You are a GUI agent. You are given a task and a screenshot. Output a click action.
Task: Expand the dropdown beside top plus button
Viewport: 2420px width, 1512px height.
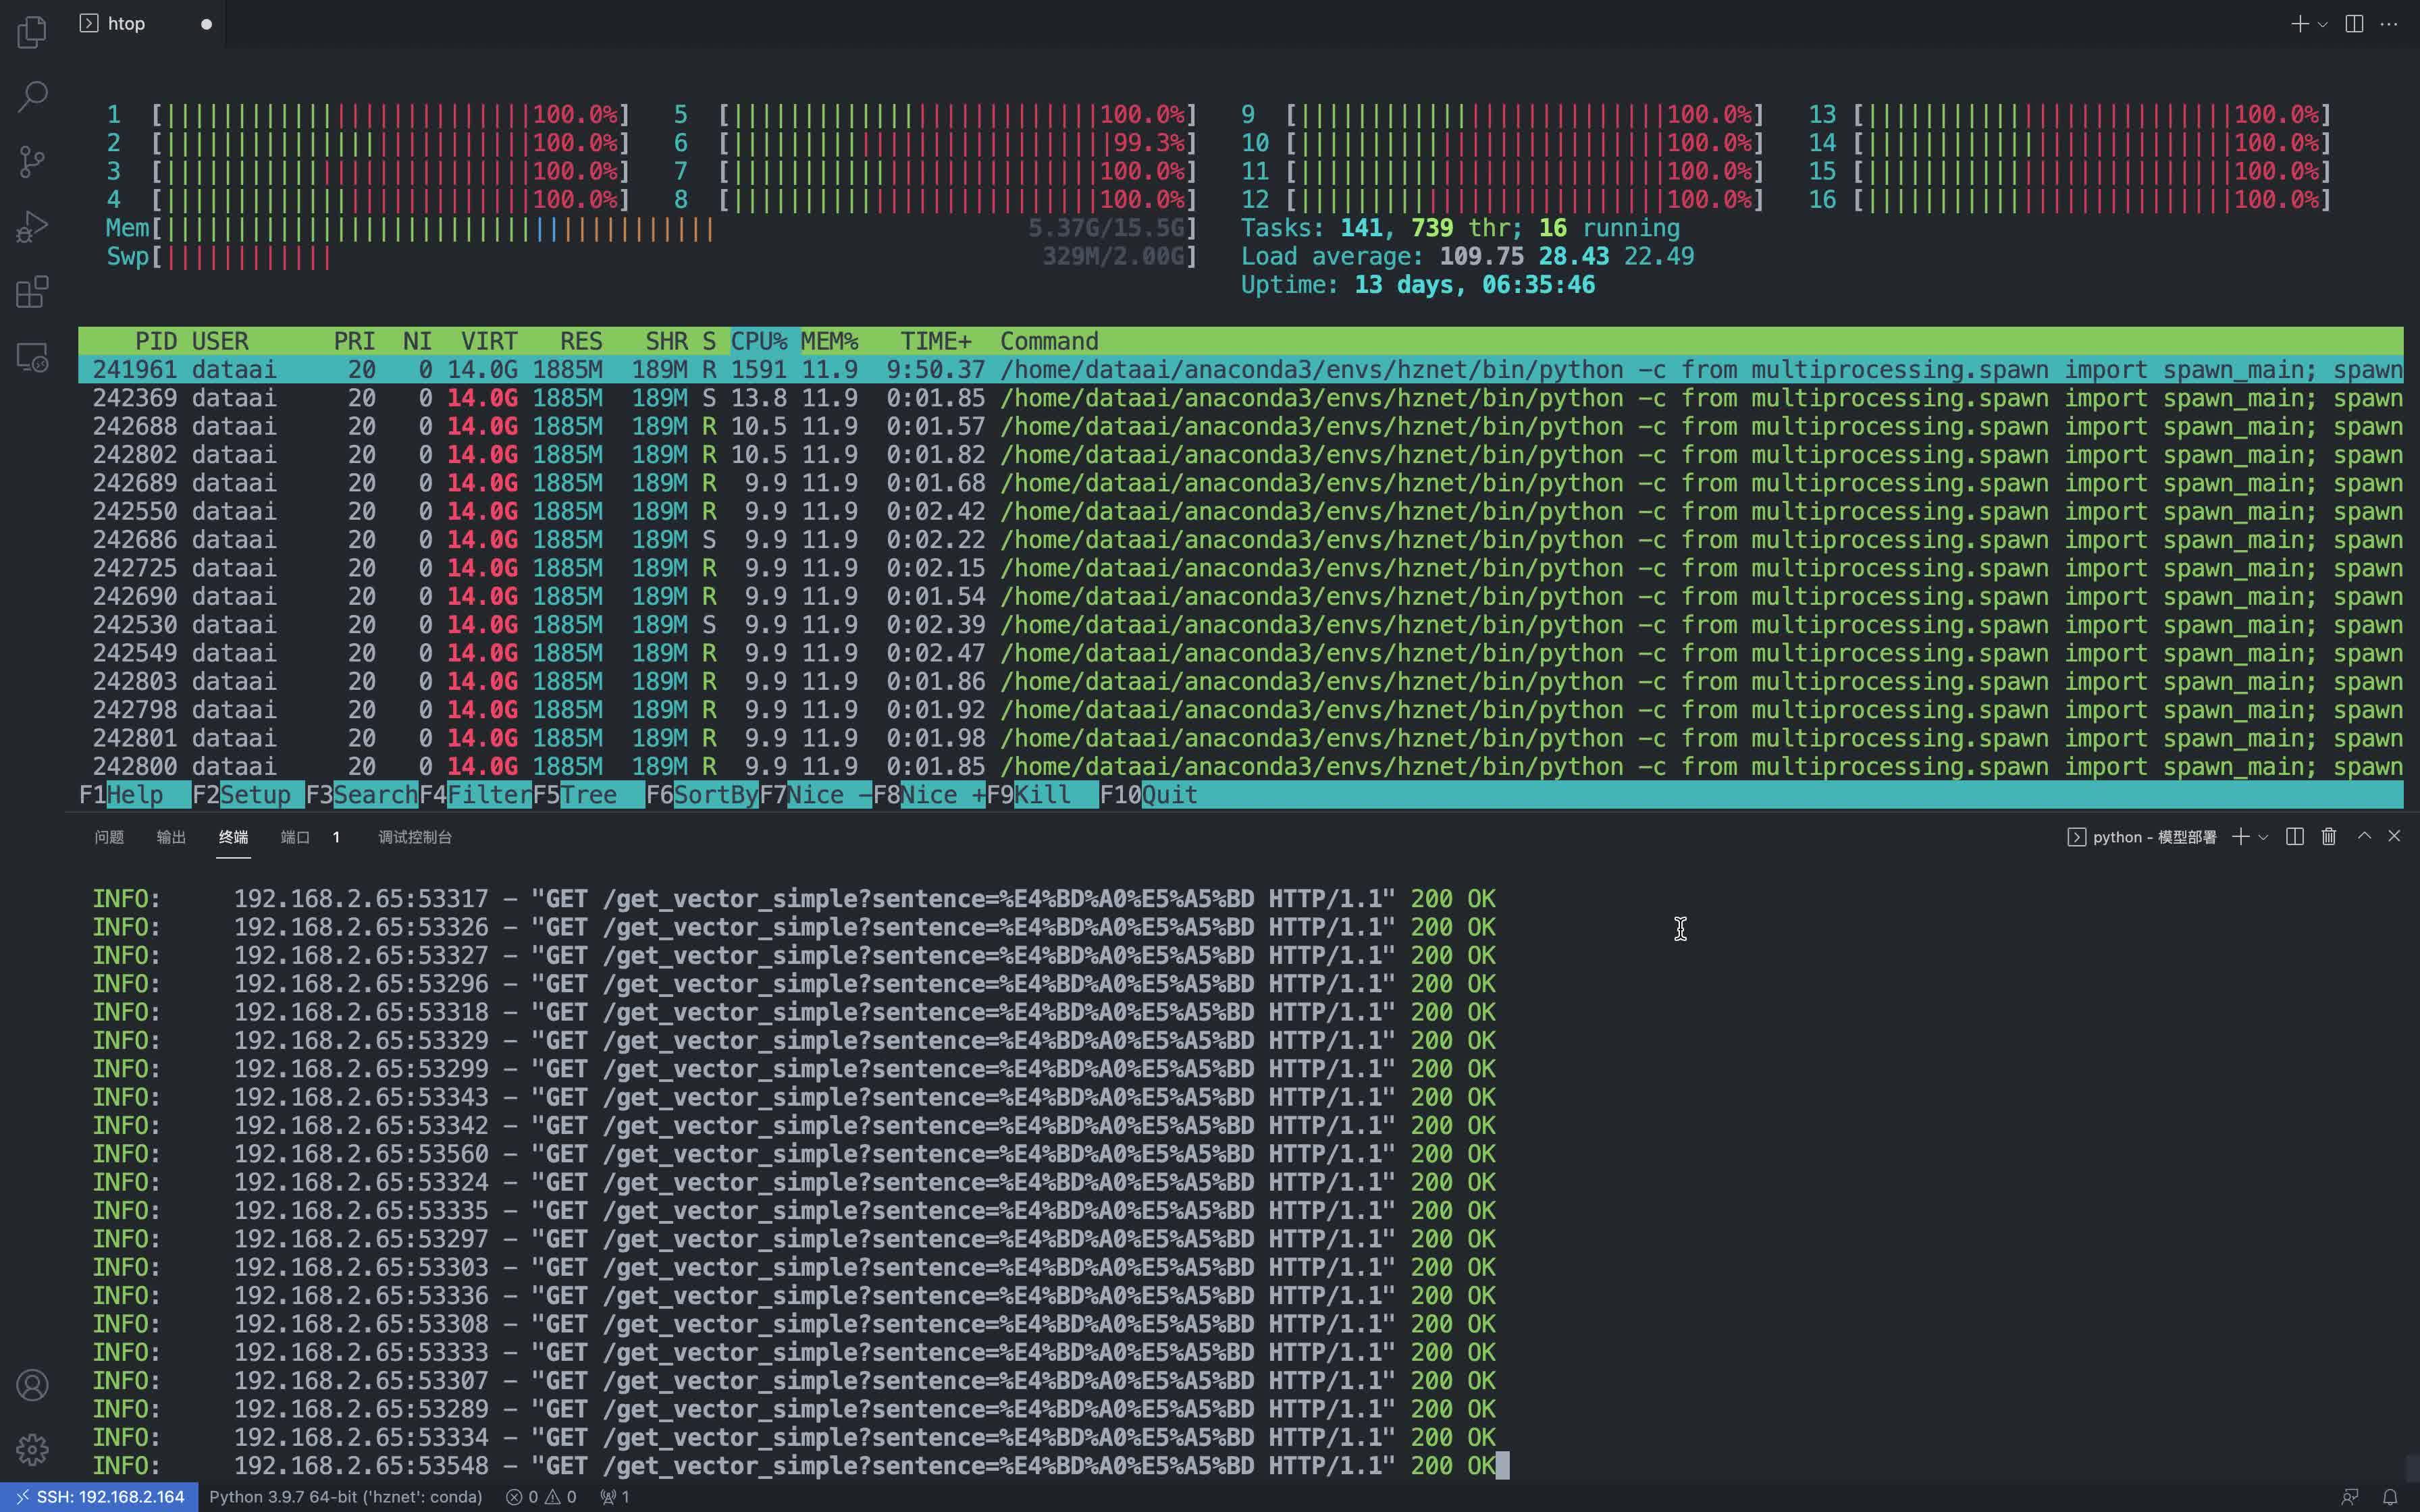tap(2323, 23)
